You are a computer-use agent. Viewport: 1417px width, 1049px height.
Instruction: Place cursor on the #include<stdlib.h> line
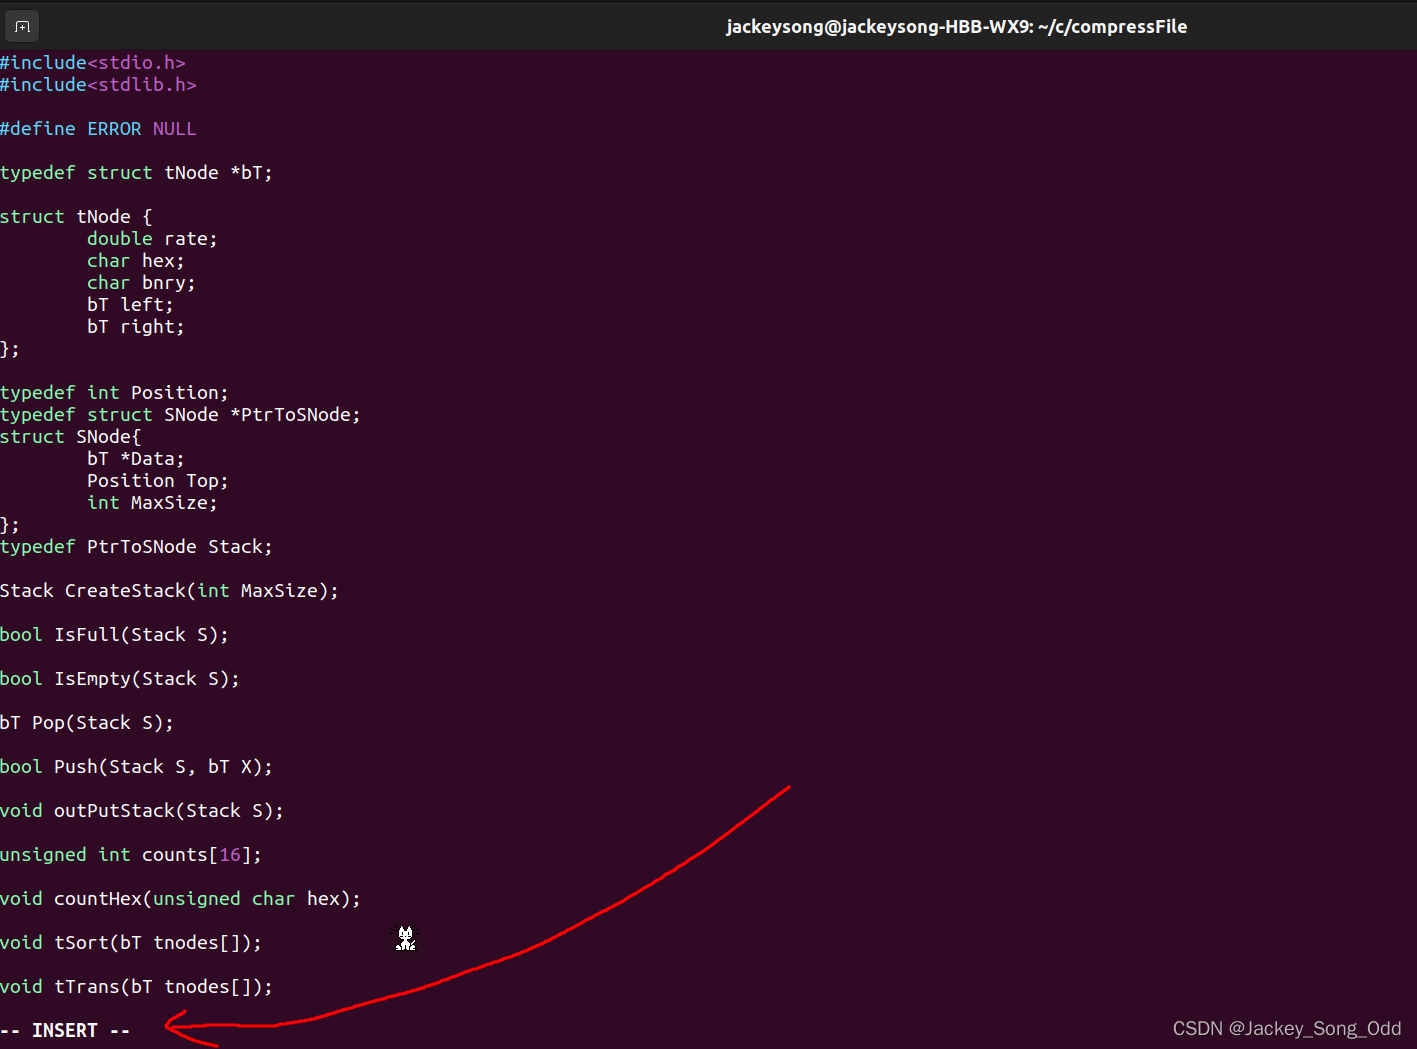[x=98, y=84]
